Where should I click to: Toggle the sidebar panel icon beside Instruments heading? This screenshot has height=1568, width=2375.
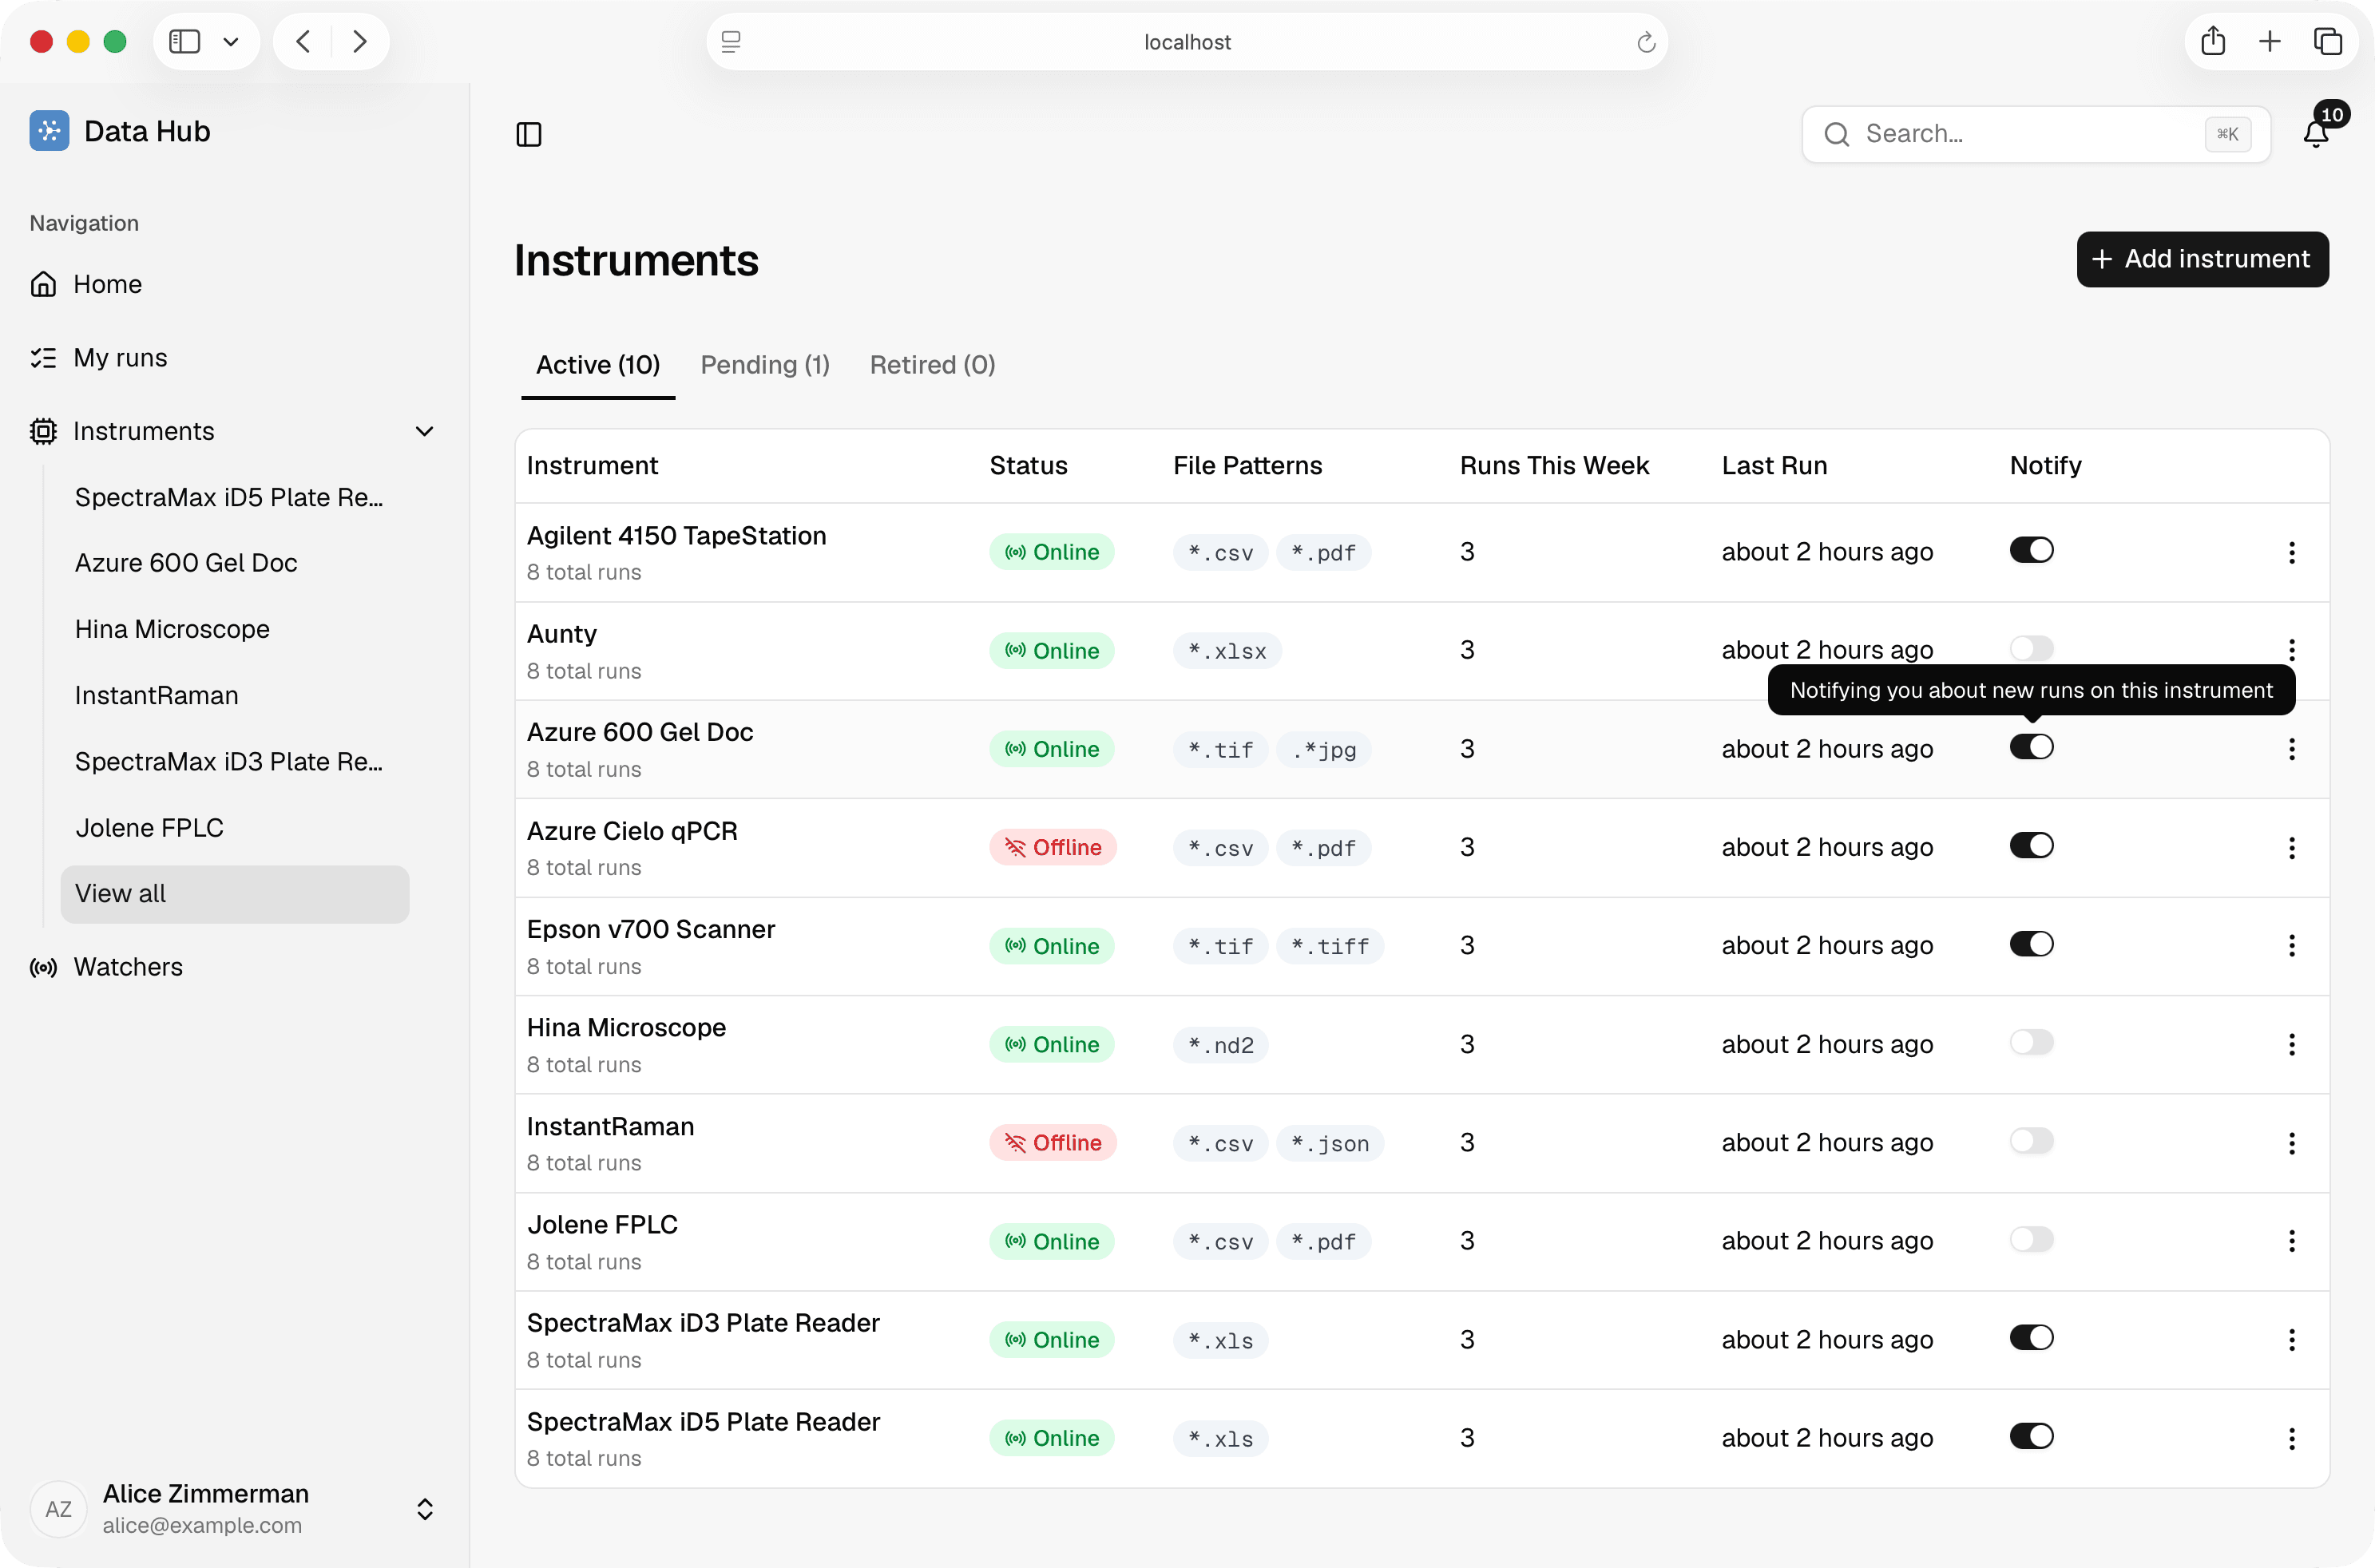529,134
